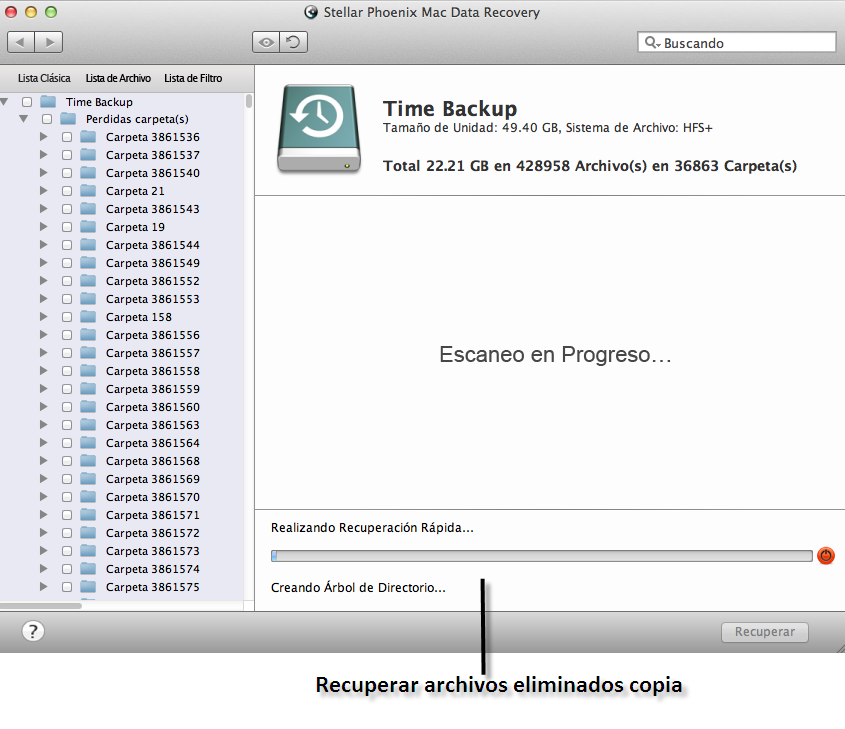Screen dimensions: 845x729
Task: Click Realizando Recuperación Rápida… status text
Action: pyautogui.click(x=372, y=527)
